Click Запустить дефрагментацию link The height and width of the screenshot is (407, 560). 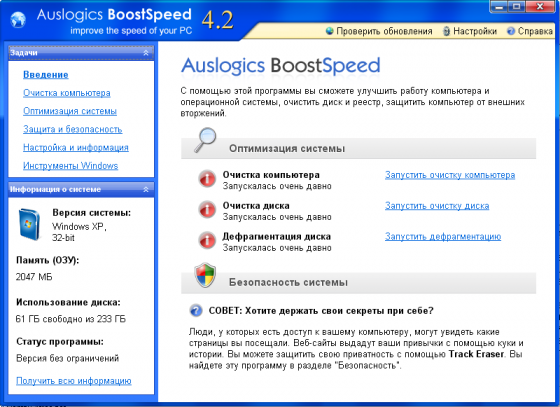coord(443,237)
